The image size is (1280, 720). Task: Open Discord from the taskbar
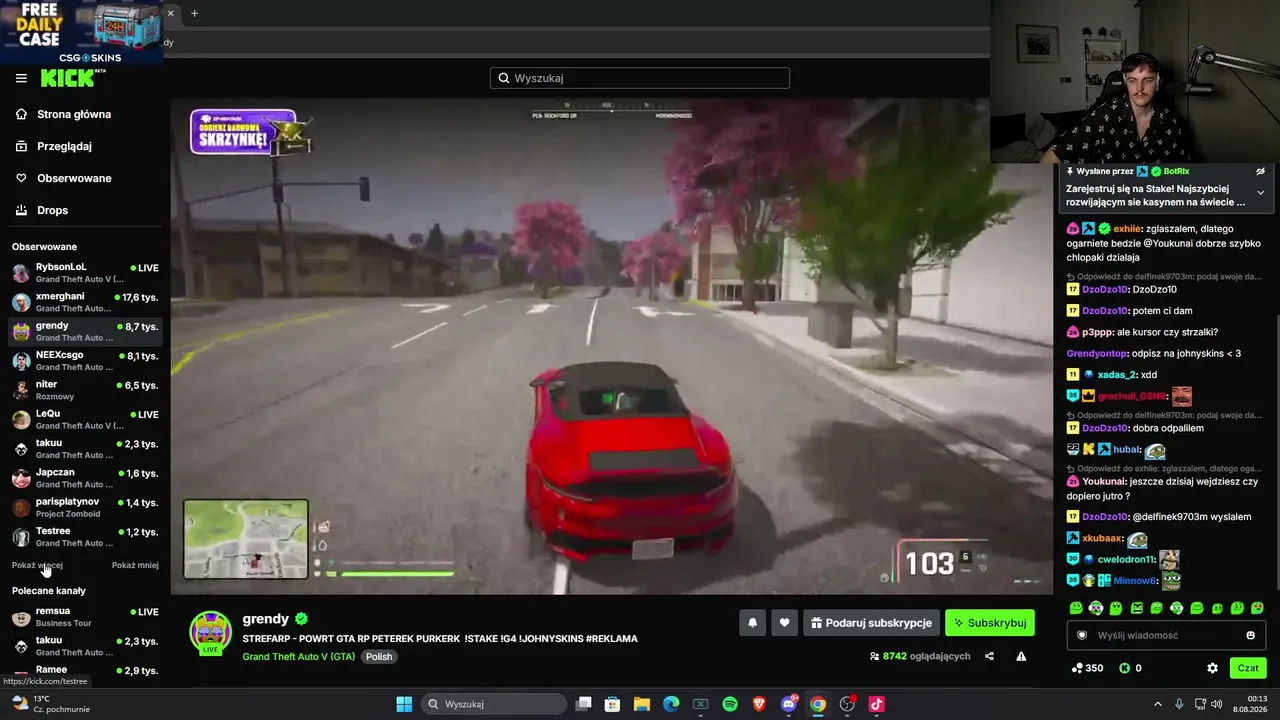789,704
